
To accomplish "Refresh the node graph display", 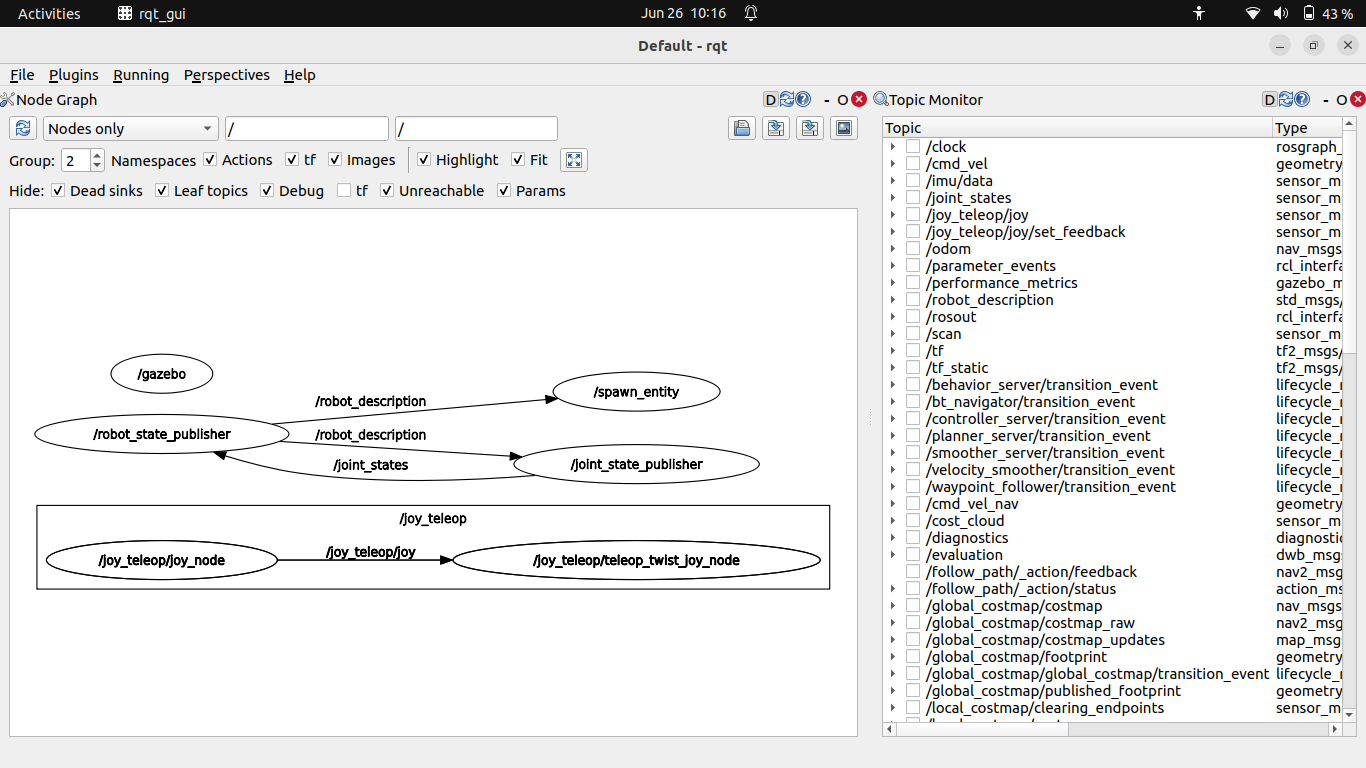I will click(22, 128).
